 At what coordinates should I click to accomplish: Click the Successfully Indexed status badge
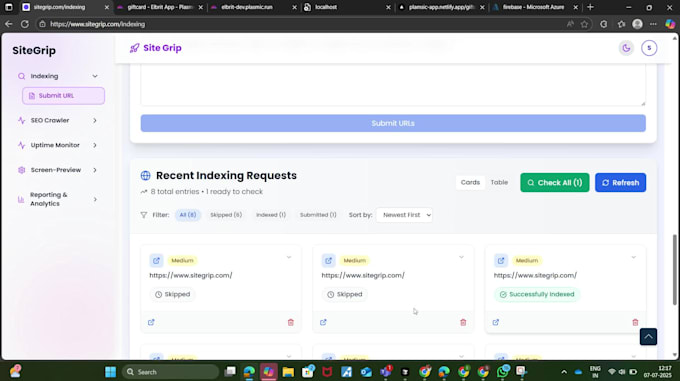coord(537,294)
